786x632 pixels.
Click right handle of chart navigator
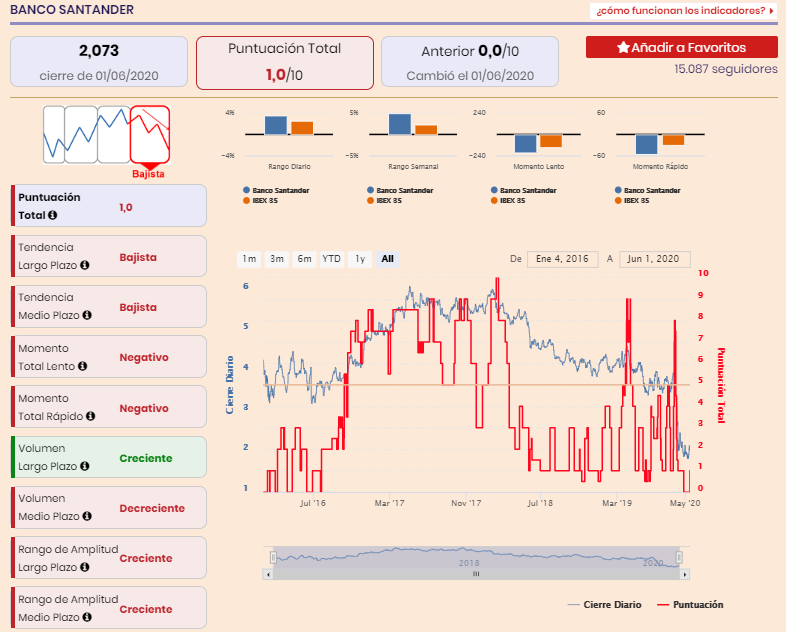click(x=679, y=557)
